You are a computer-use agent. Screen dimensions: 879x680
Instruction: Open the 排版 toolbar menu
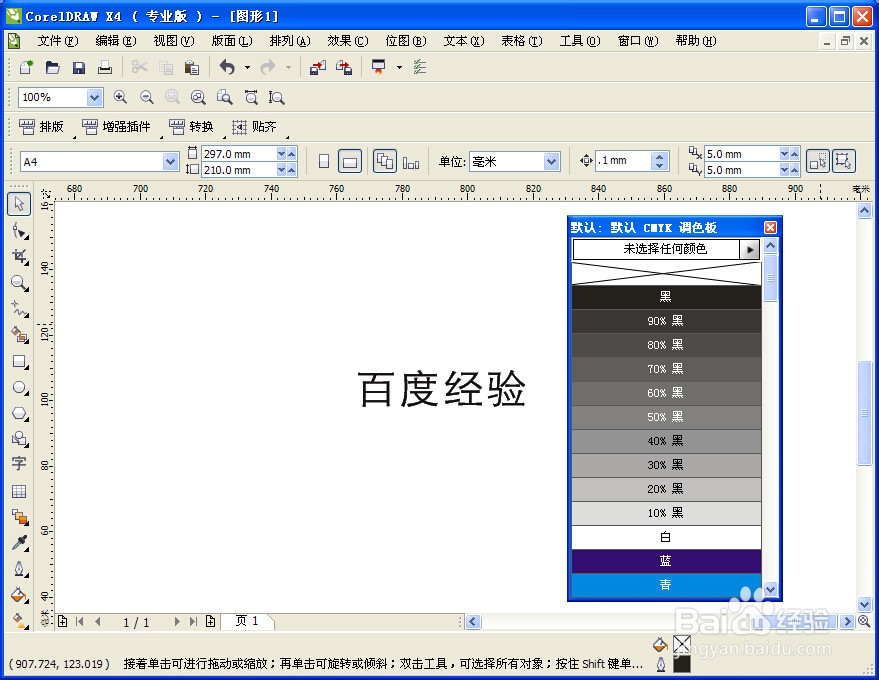(x=42, y=127)
